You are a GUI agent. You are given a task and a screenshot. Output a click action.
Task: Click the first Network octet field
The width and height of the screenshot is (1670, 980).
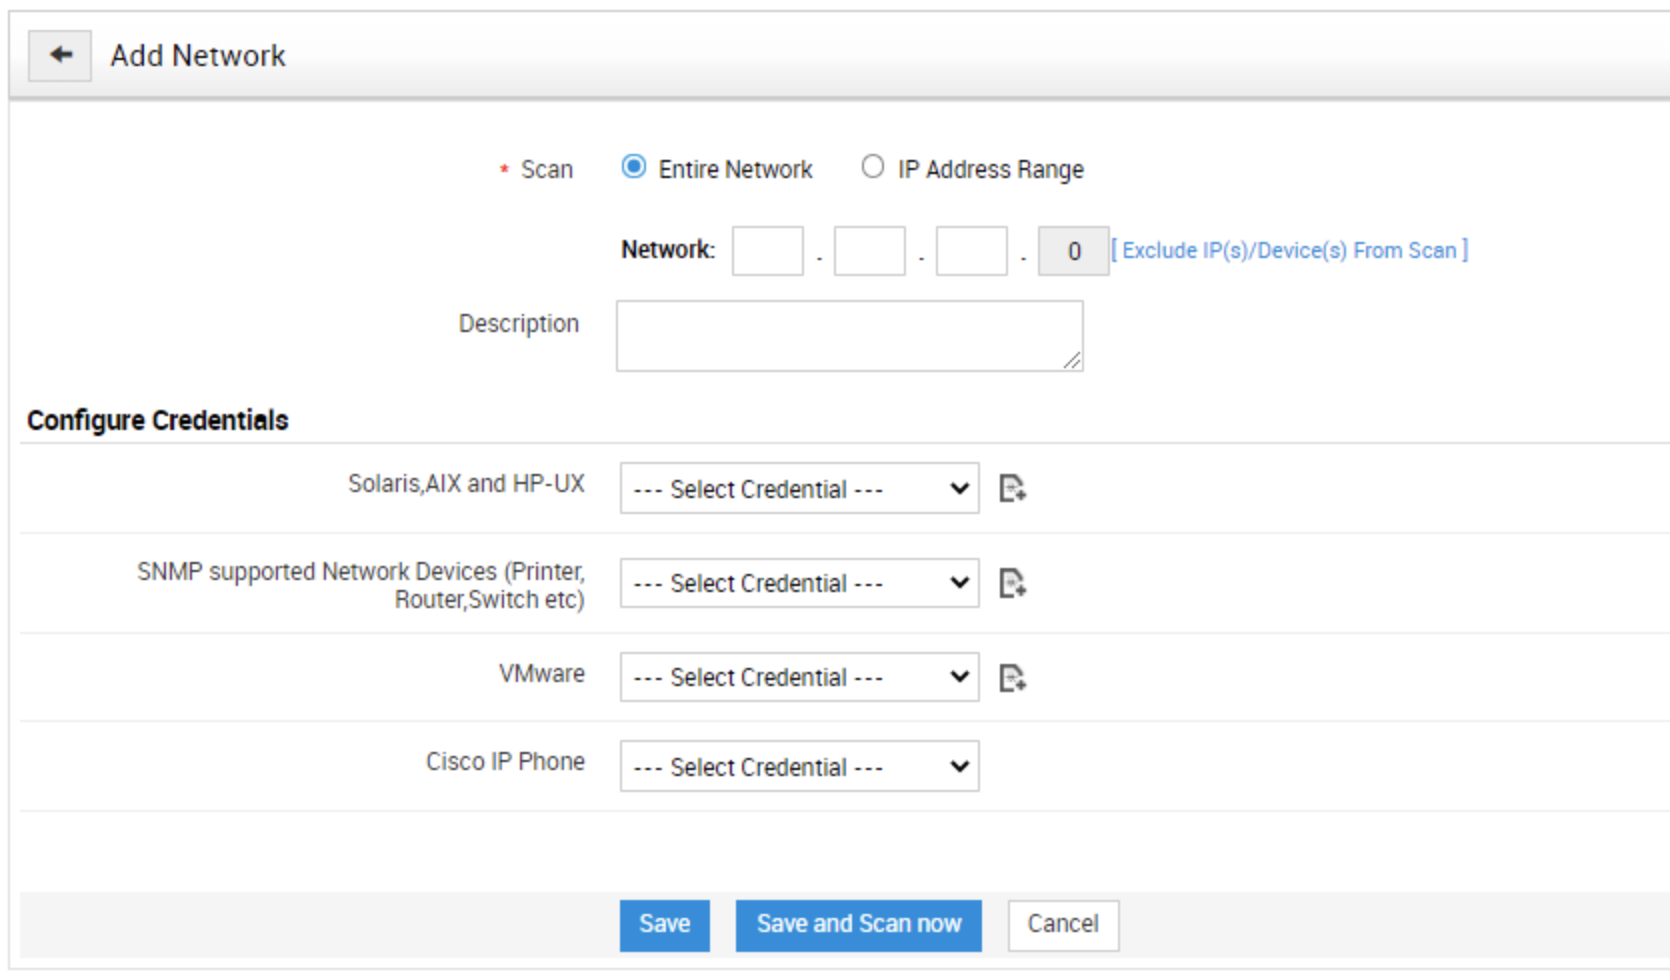(766, 251)
